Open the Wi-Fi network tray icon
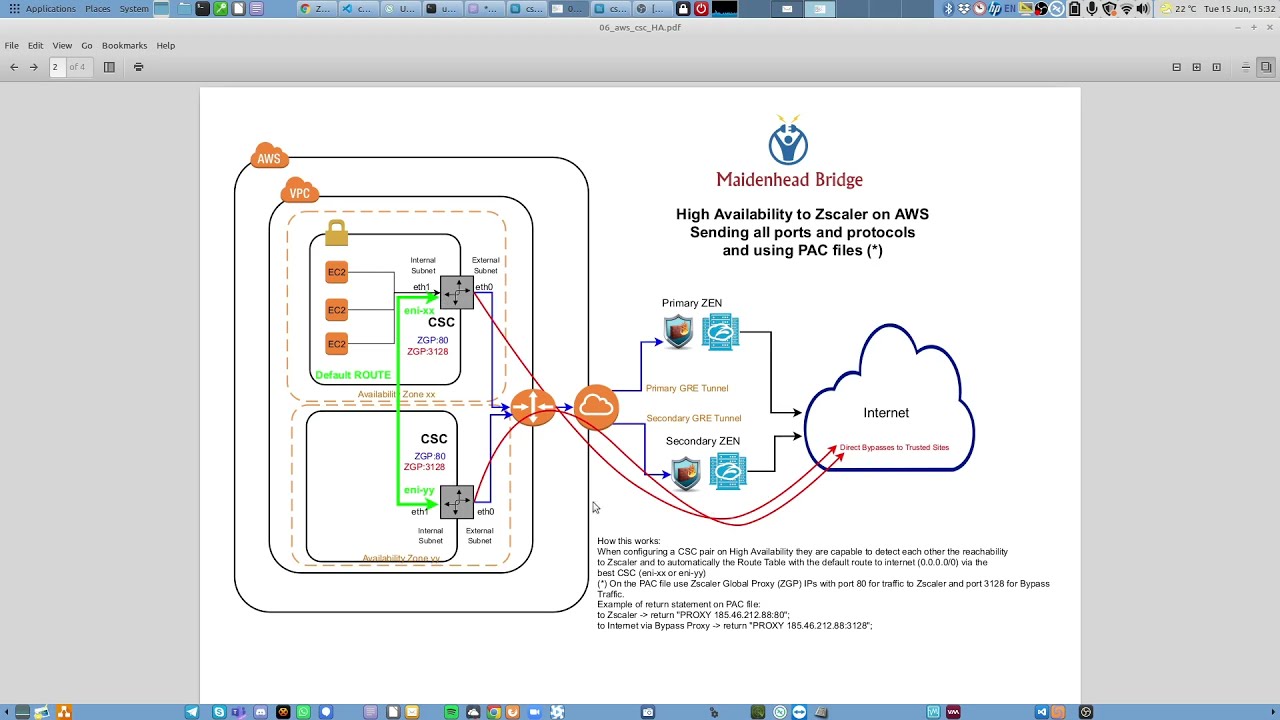This screenshot has height=720, width=1280. click(1126, 9)
